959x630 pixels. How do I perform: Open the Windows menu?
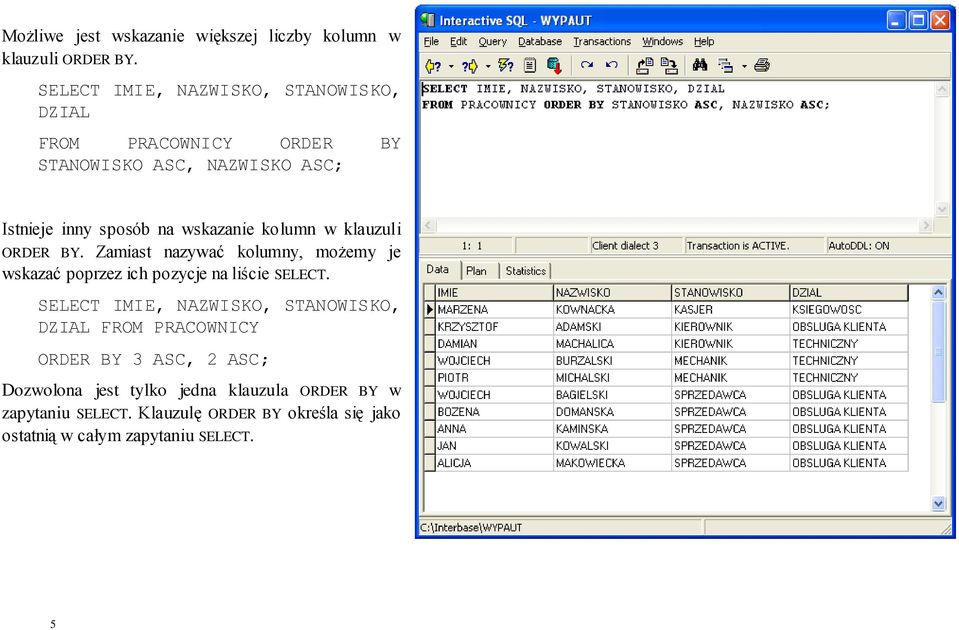662,42
